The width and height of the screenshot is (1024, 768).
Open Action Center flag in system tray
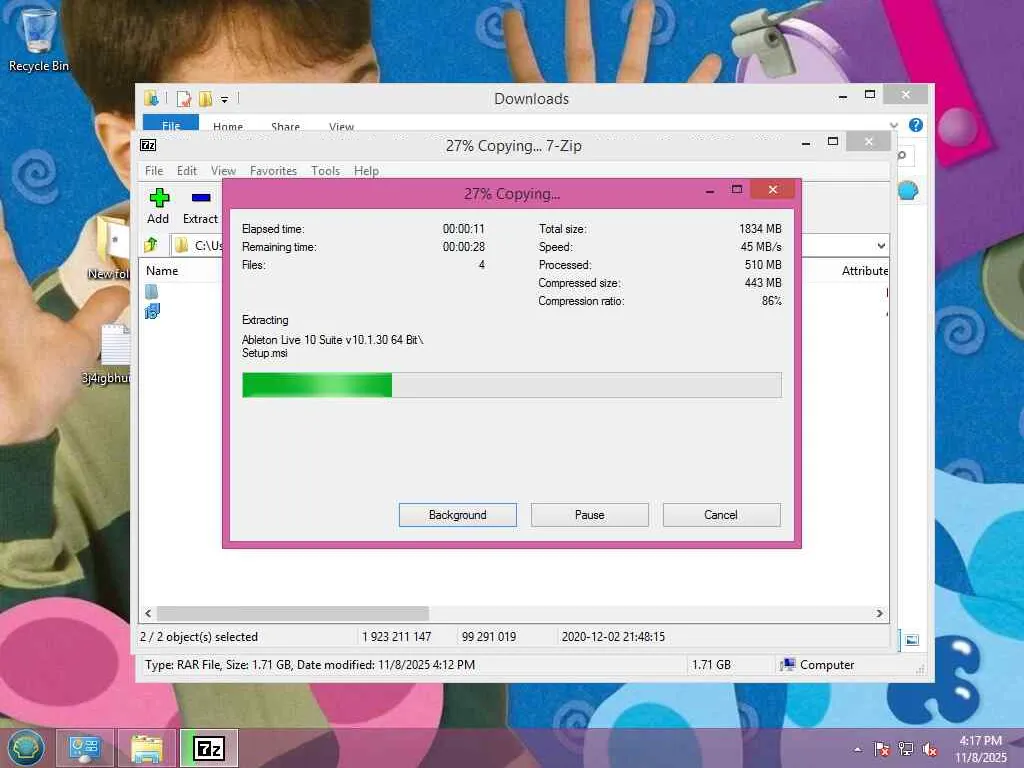click(x=882, y=749)
